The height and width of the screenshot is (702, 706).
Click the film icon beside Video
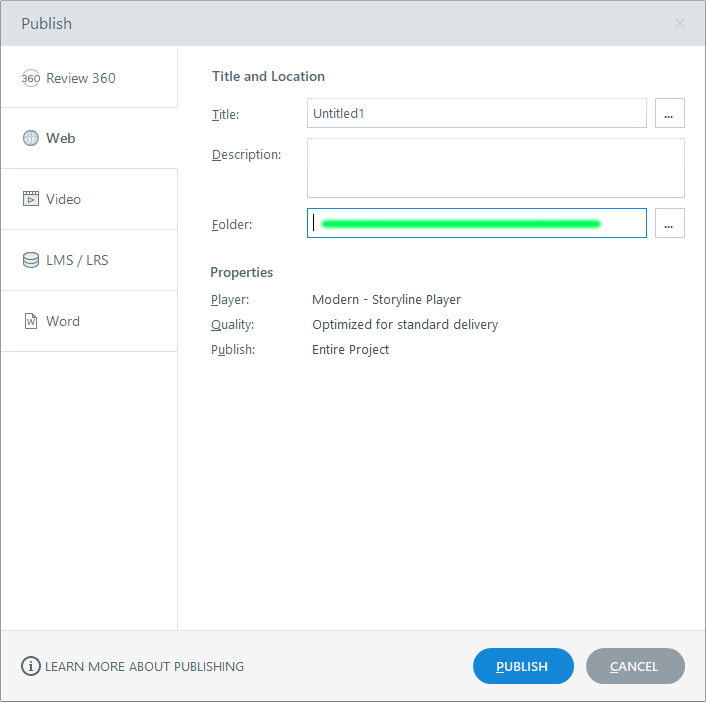pos(31,199)
